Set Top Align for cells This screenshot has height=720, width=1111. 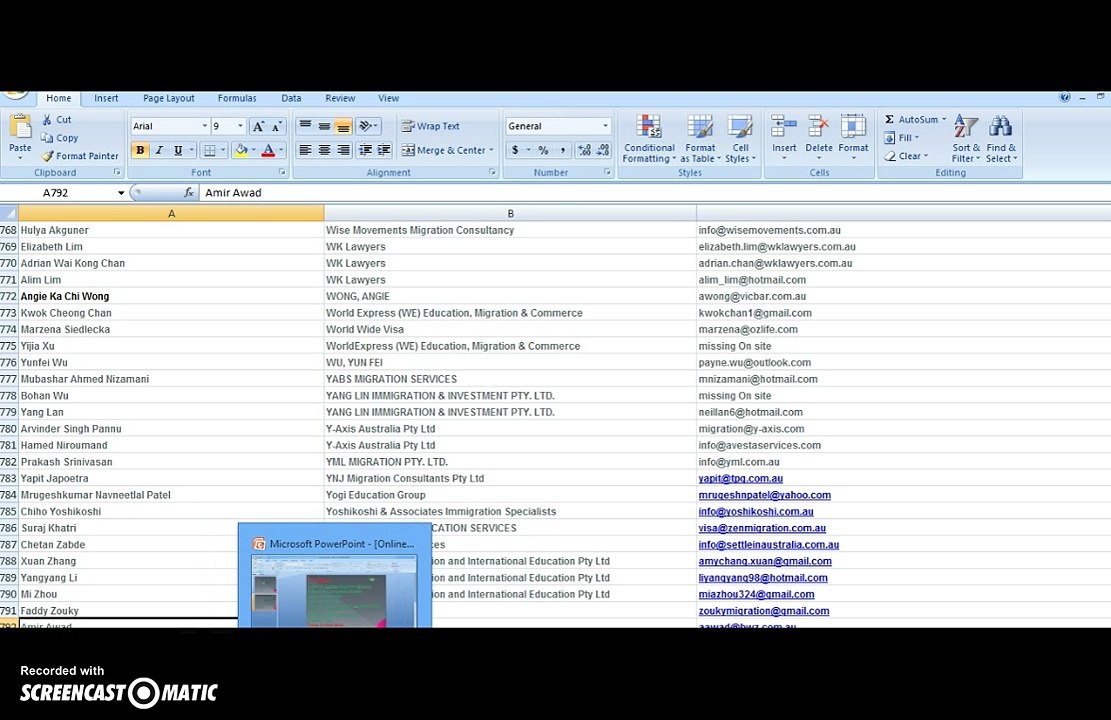[x=305, y=126]
